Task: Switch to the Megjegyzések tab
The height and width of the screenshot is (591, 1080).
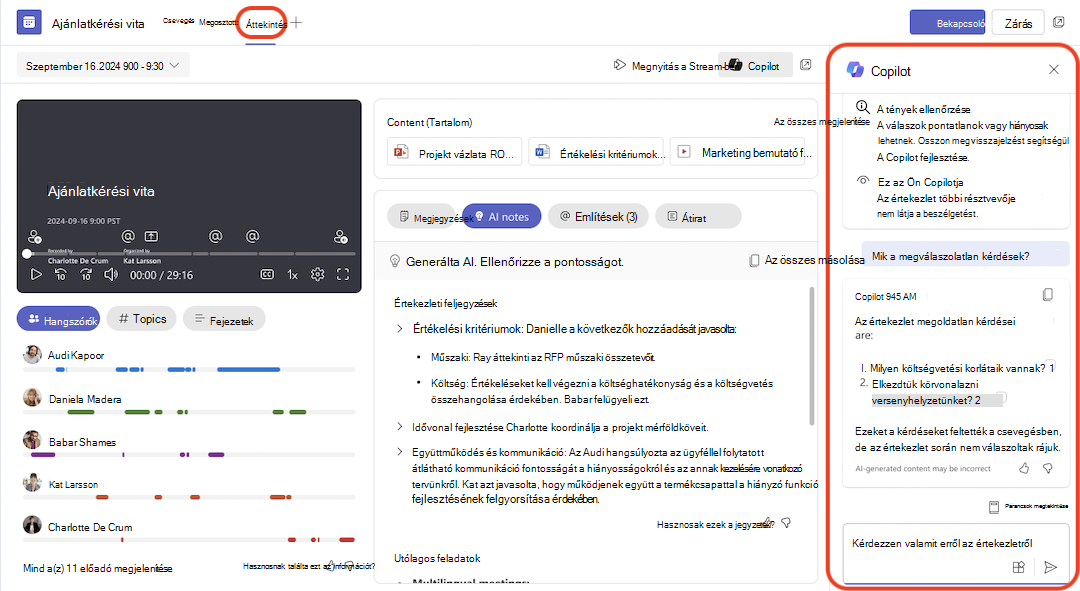Action: coord(424,217)
